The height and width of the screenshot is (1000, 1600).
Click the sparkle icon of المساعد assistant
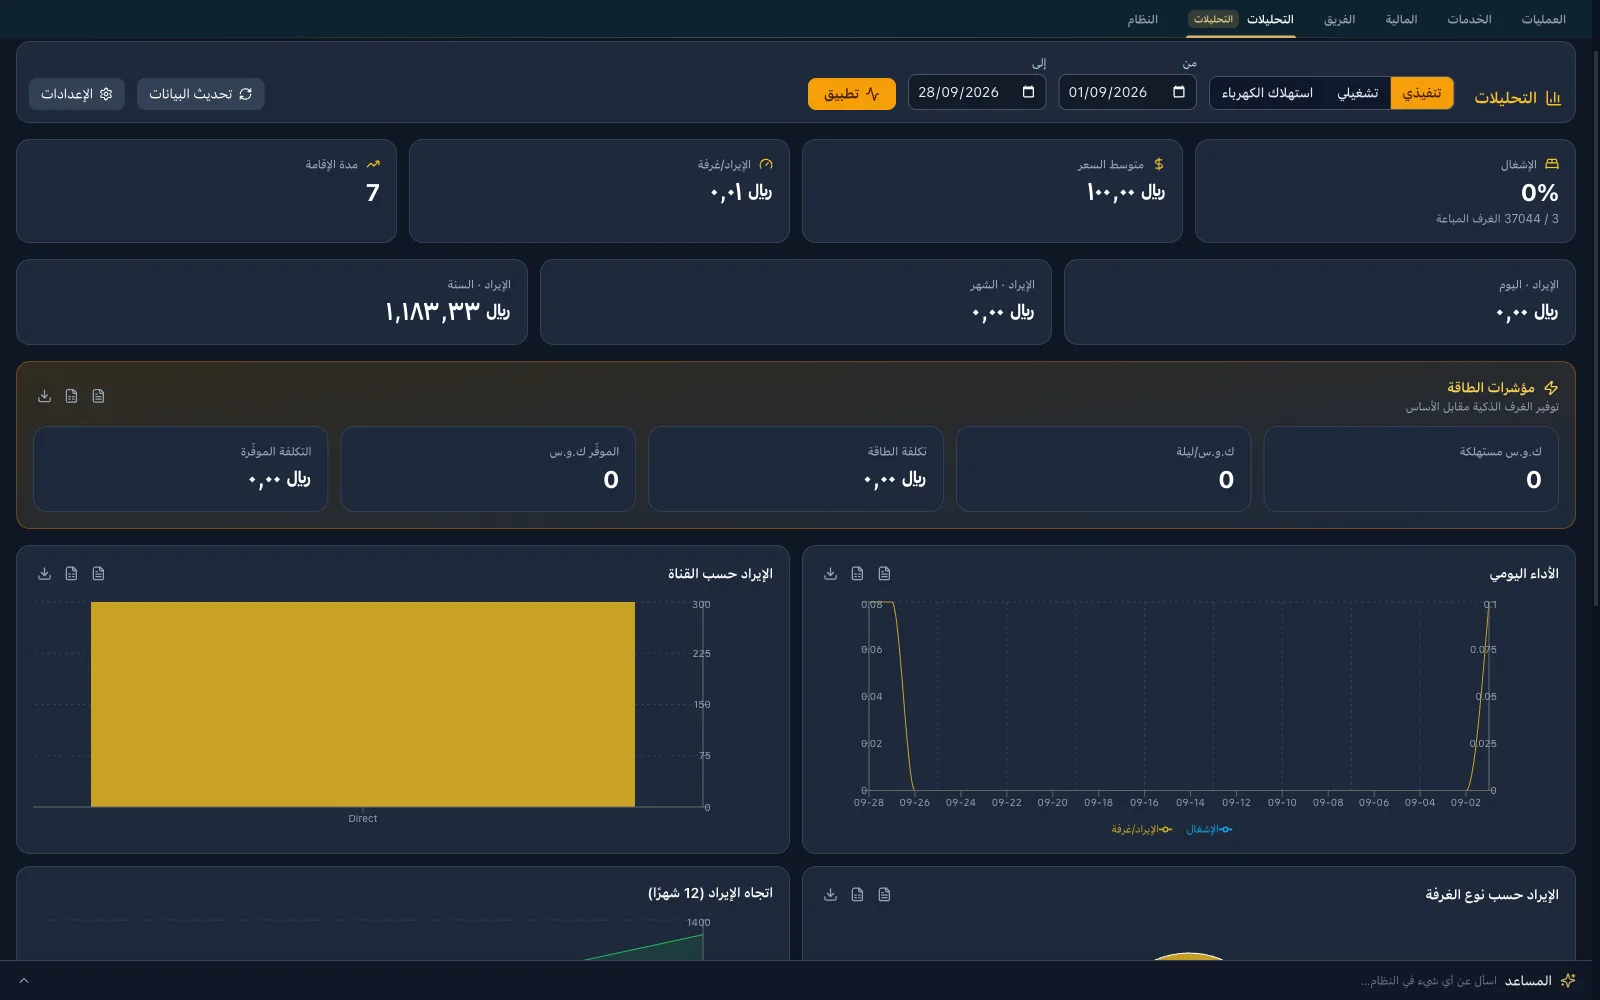point(1568,980)
